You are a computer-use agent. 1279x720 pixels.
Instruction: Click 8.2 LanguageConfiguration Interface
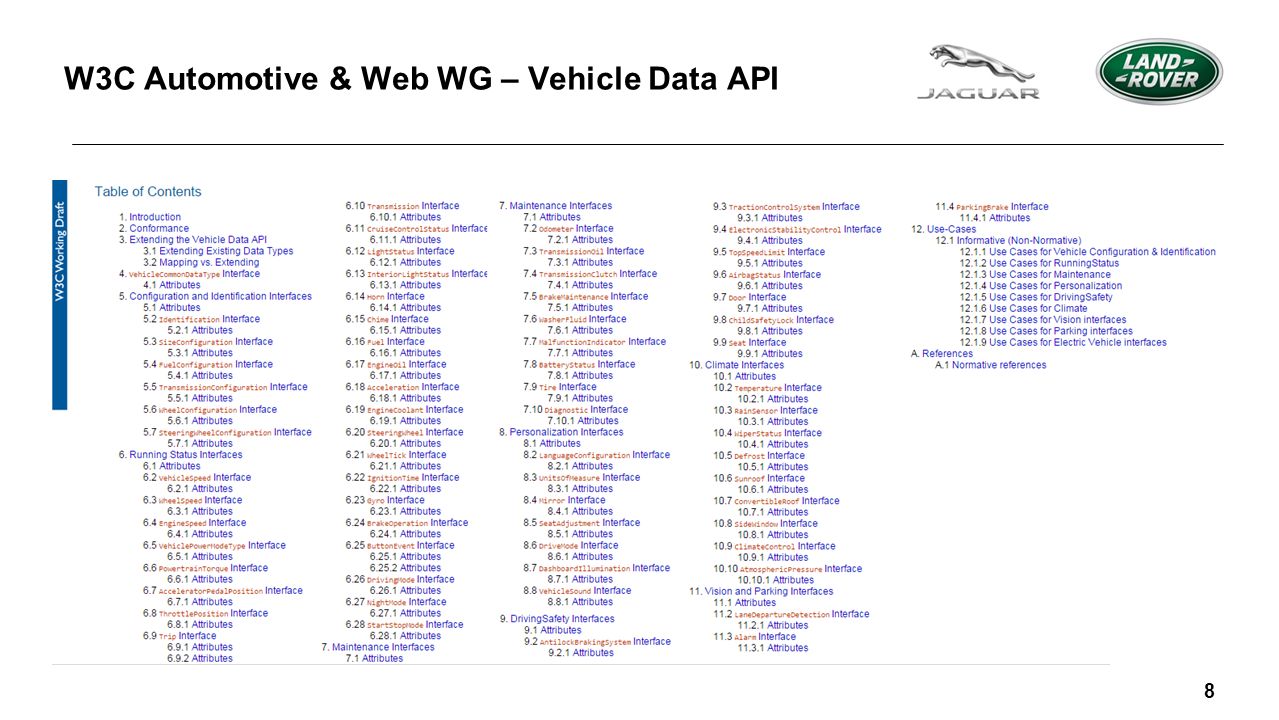coord(596,455)
